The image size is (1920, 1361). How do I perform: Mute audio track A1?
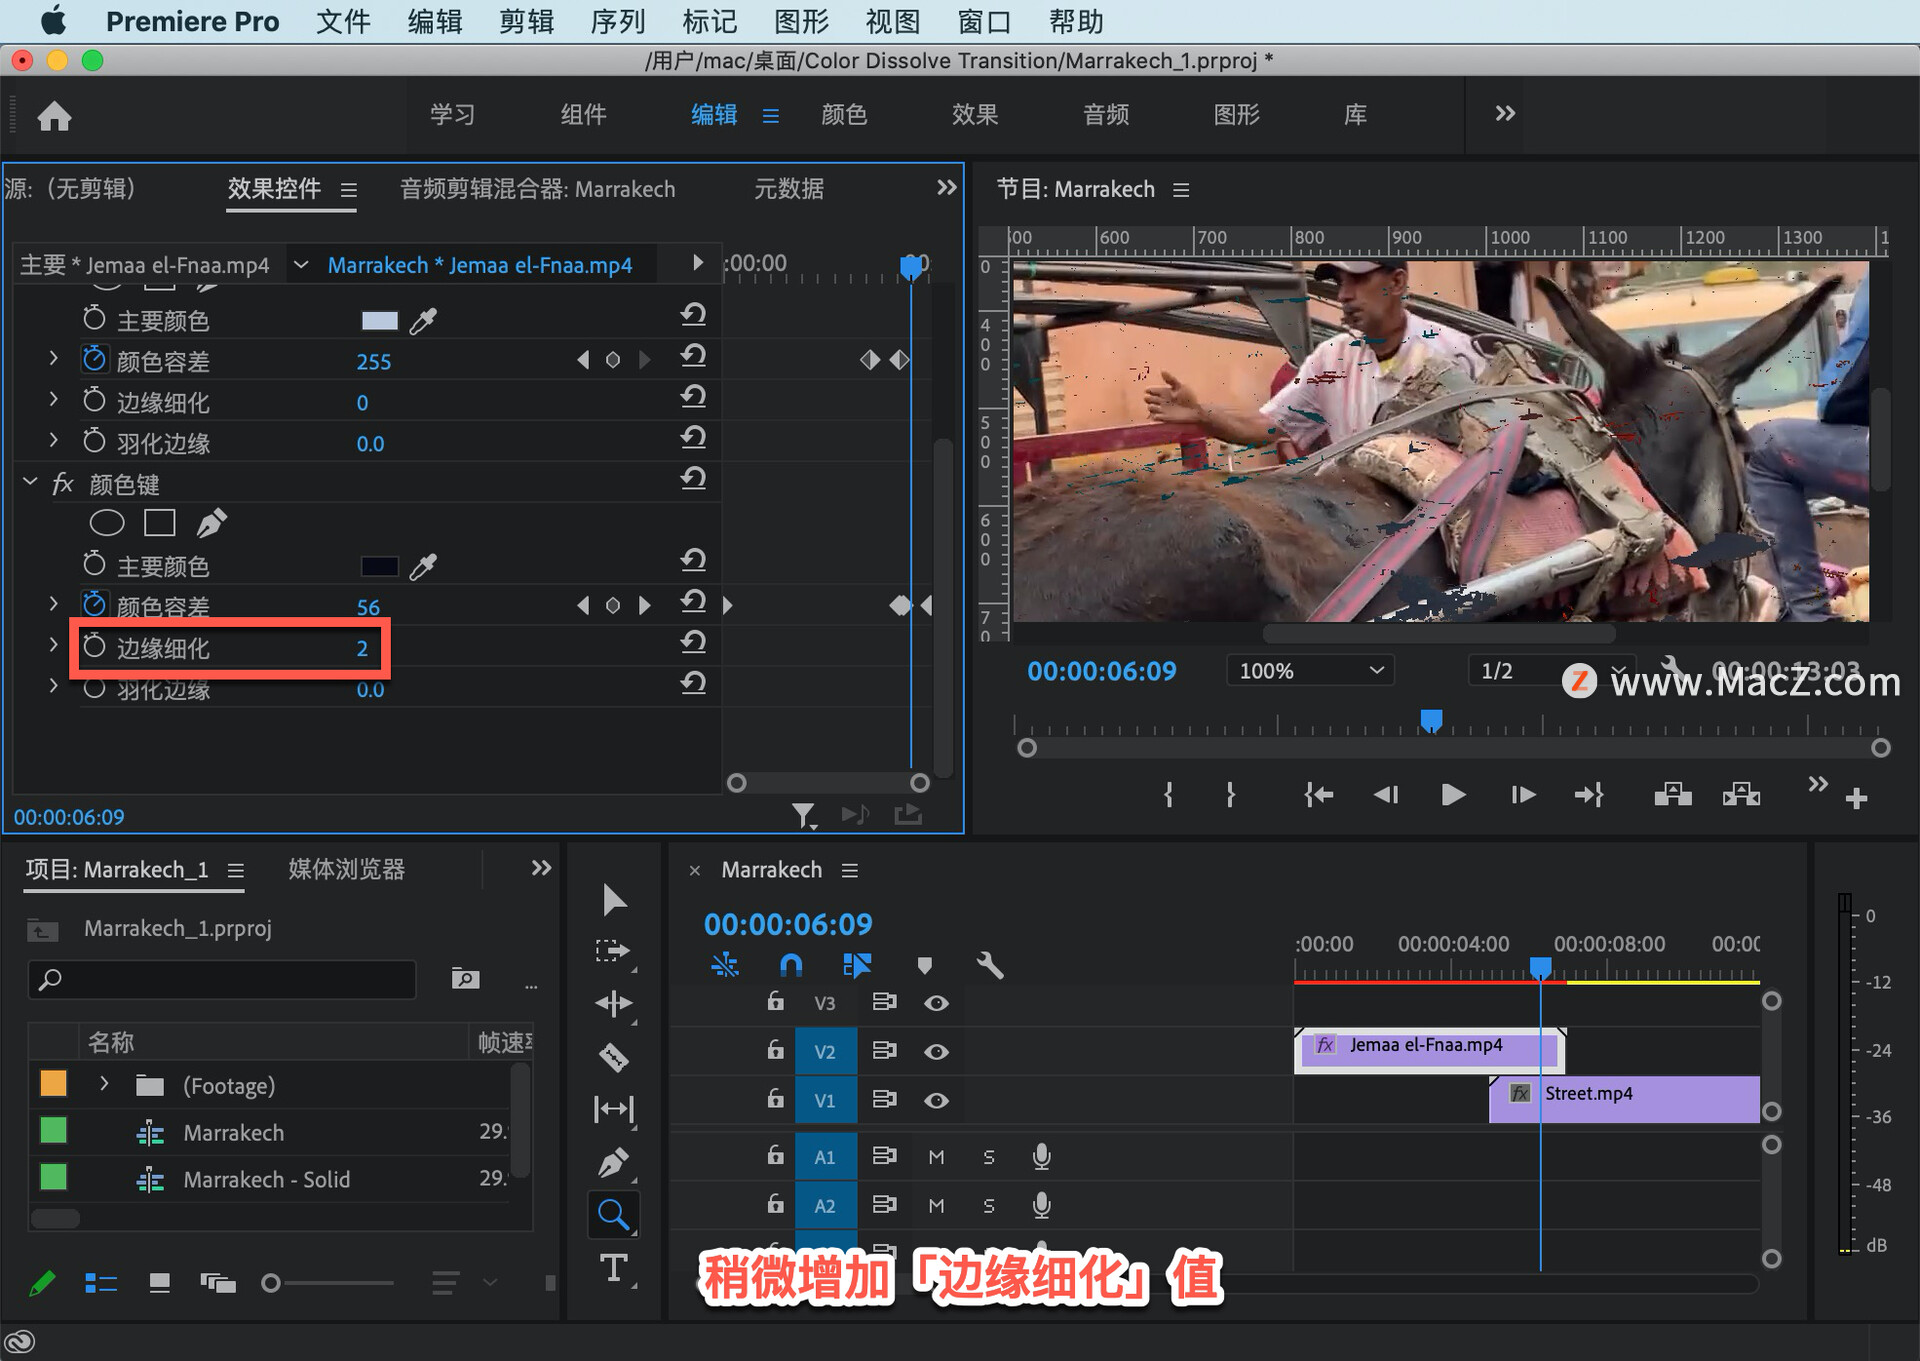pos(936,1157)
